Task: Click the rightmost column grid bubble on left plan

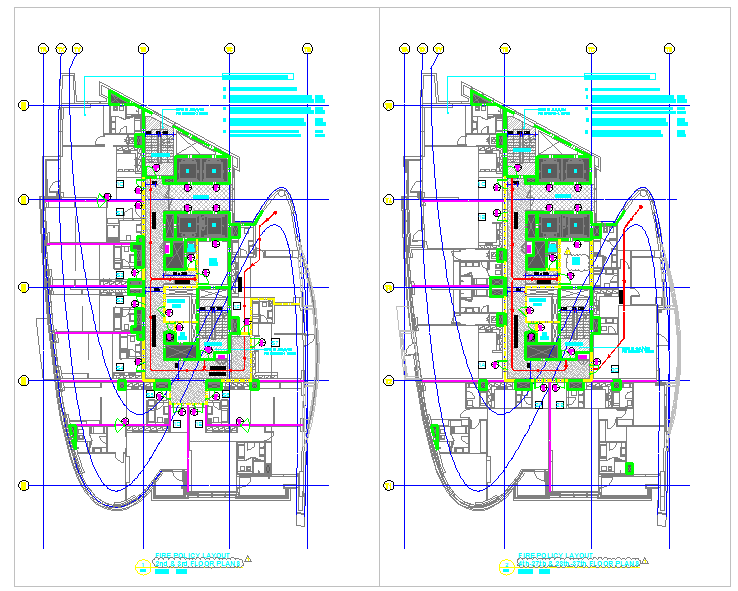Action: click(x=309, y=48)
